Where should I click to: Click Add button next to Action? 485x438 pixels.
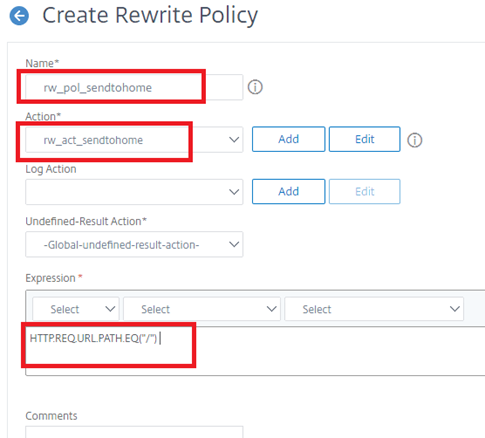[x=288, y=139]
